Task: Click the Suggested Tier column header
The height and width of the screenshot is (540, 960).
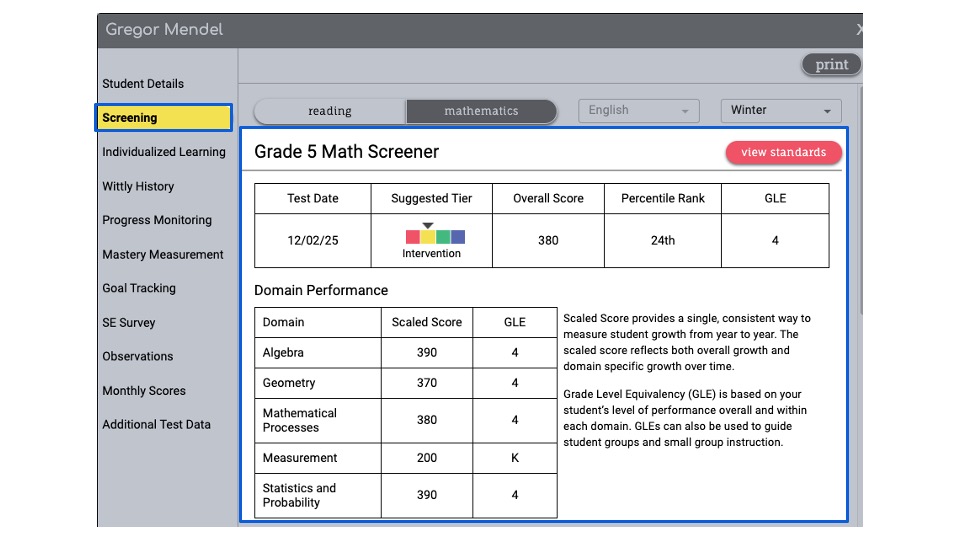Action: 432,198
